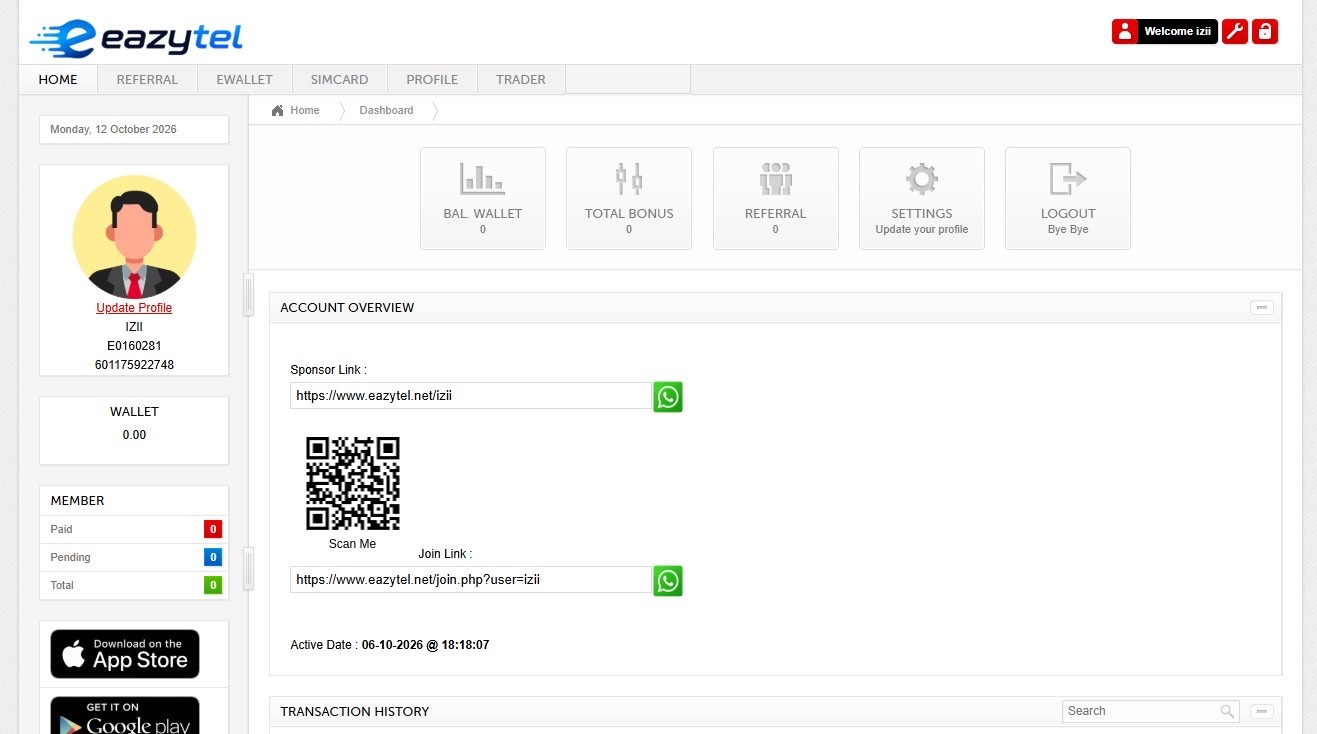This screenshot has height=734, width=1317.
Task: Open the Total Bonus tile
Action: pos(629,198)
